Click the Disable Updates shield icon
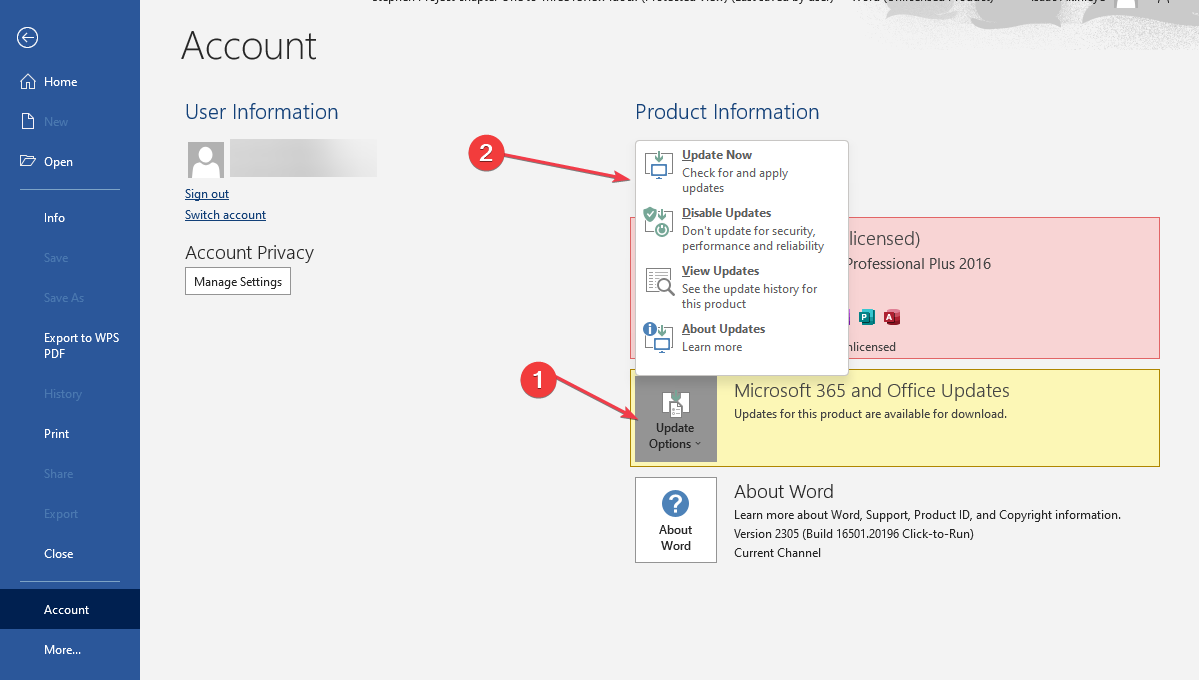This screenshot has height=680, width=1199. (x=658, y=223)
